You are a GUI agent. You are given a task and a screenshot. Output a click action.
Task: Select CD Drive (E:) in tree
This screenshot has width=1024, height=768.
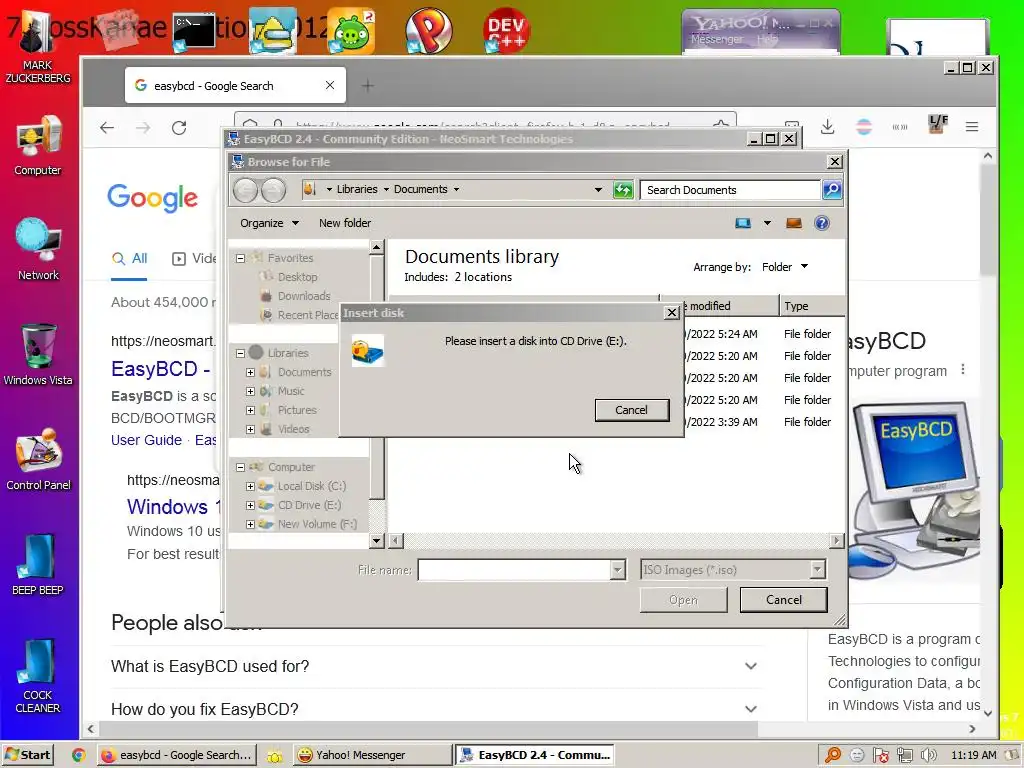coord(309,505)
